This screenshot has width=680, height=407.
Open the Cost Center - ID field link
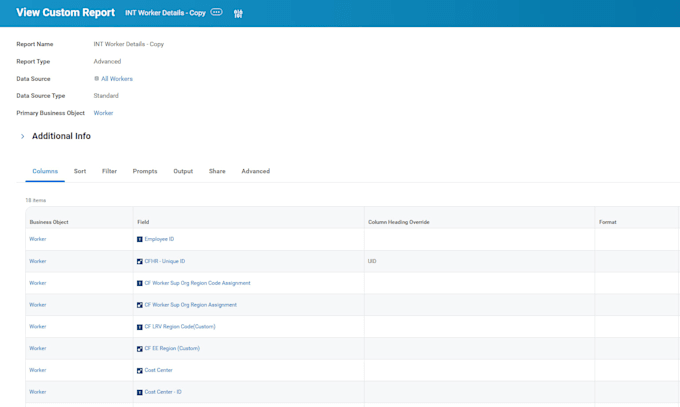coord(163,392)
